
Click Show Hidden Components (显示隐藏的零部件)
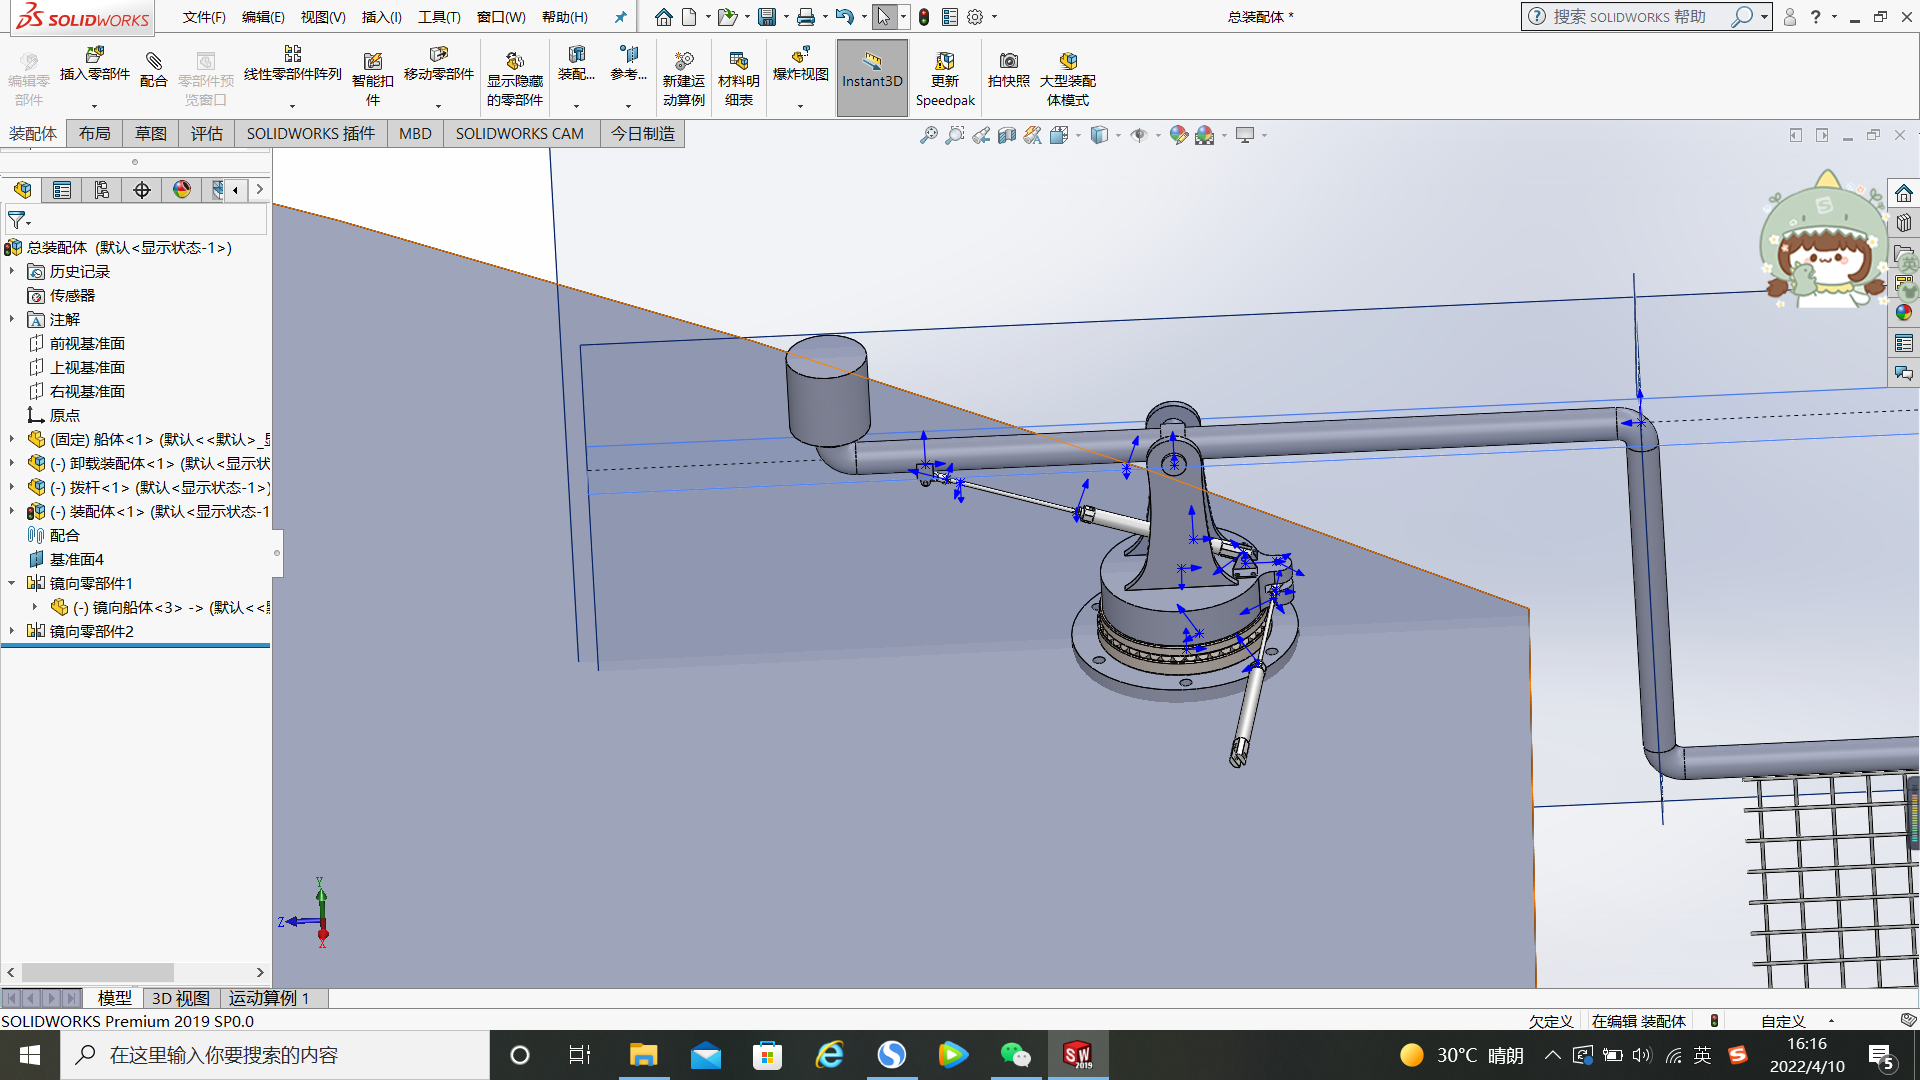(x=514, y=78)
